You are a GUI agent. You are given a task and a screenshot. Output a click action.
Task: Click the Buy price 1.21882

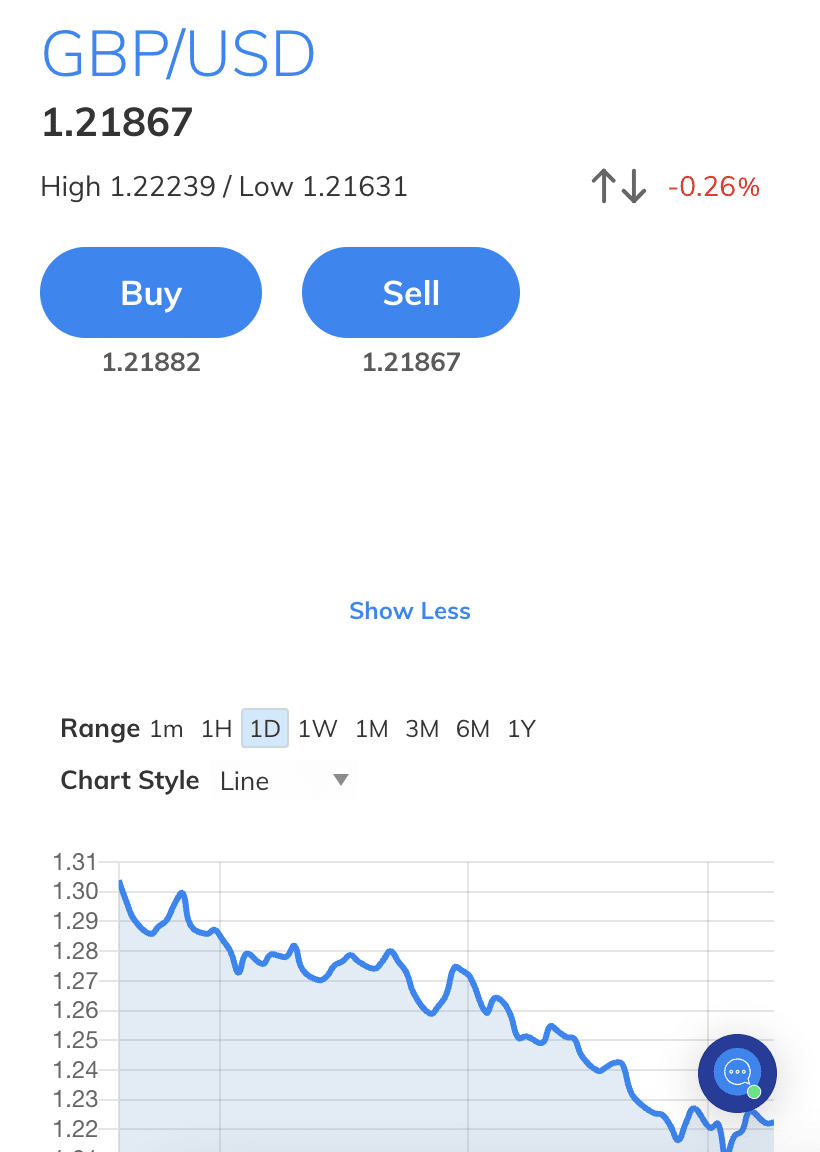pyautogui.click(x=151, y=362)
